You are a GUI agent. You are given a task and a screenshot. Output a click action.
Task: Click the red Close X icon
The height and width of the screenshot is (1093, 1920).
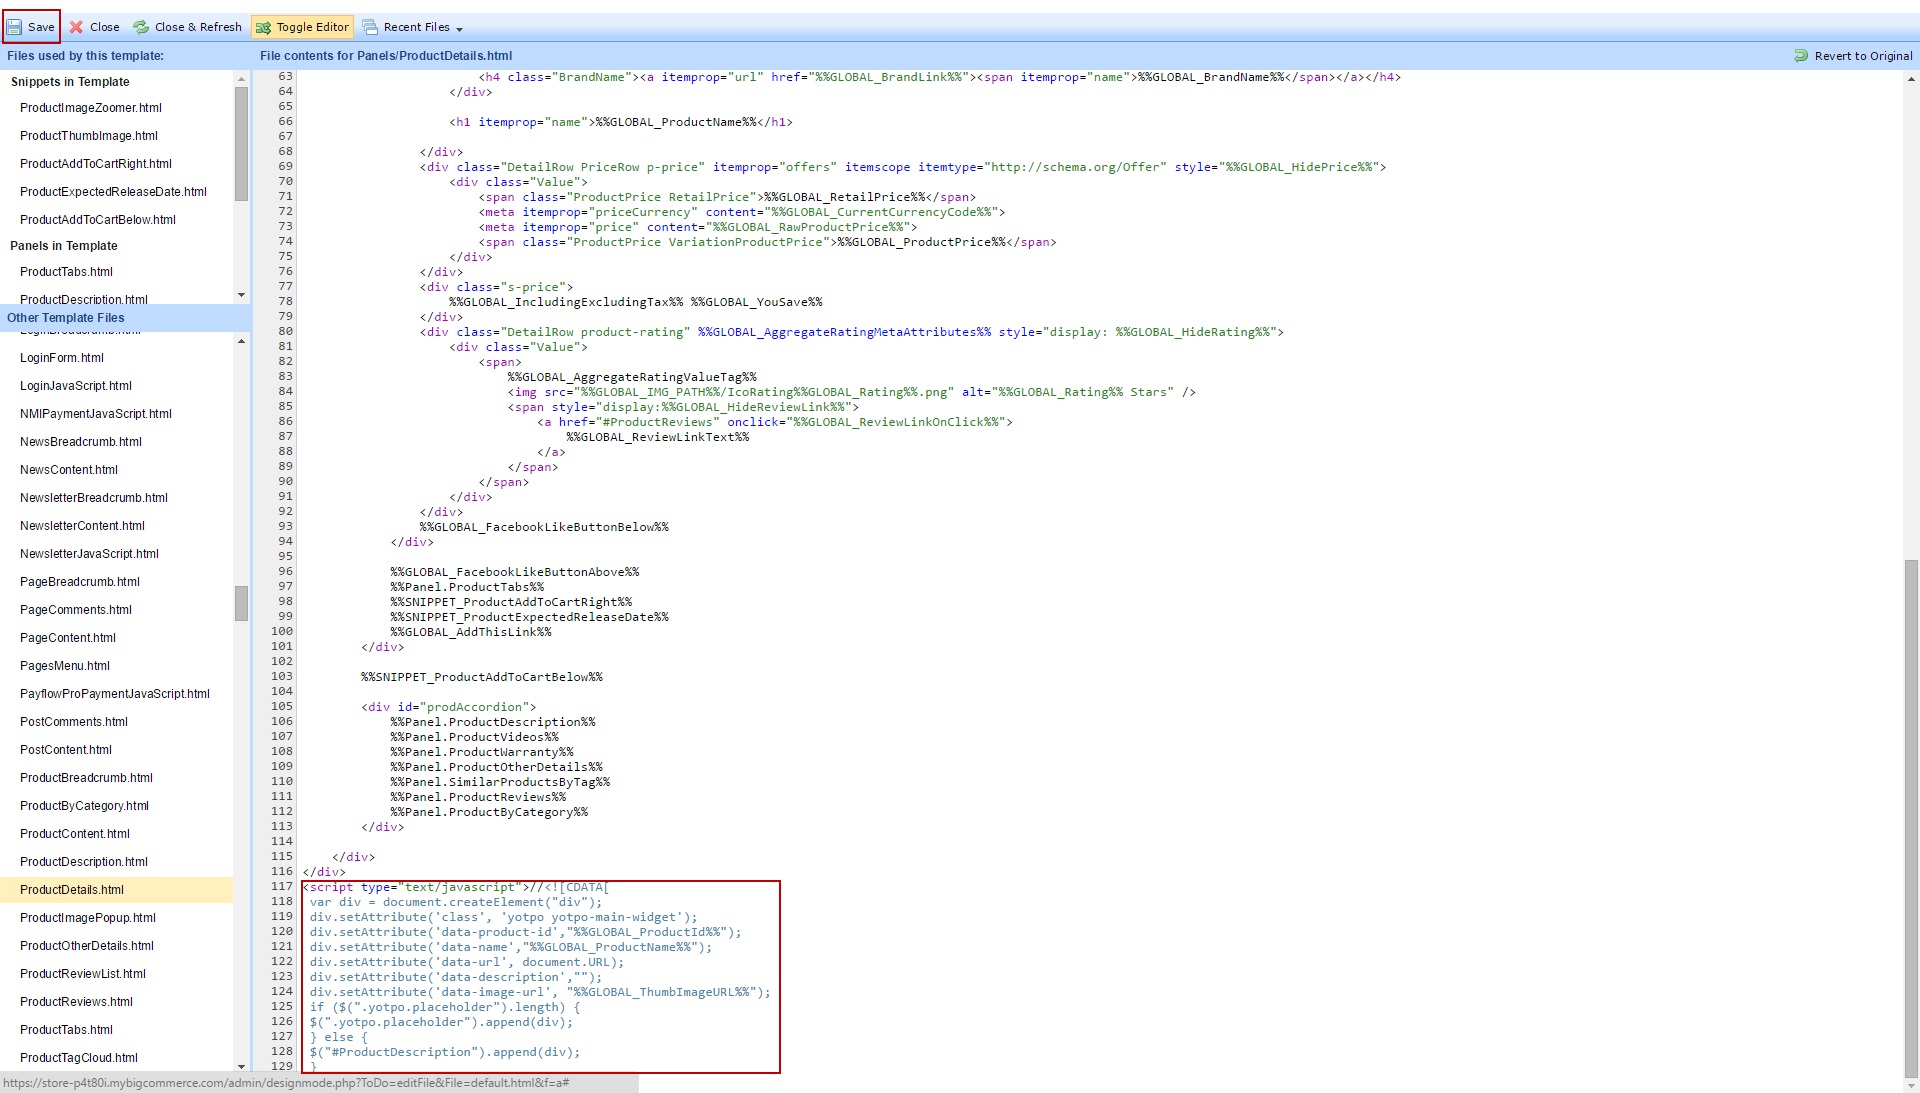click(77, 27)
